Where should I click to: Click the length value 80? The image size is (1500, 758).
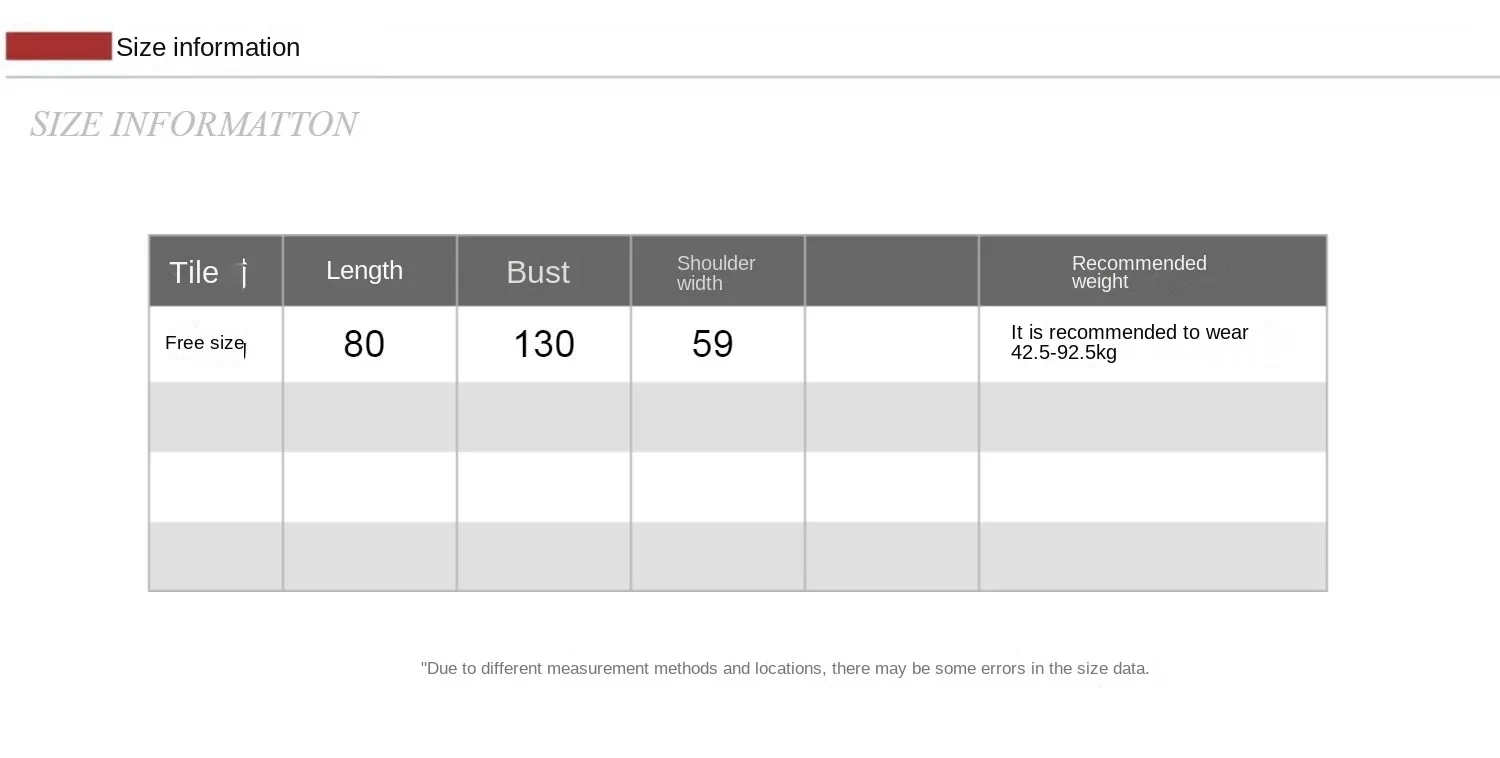[x=364, y=344]
